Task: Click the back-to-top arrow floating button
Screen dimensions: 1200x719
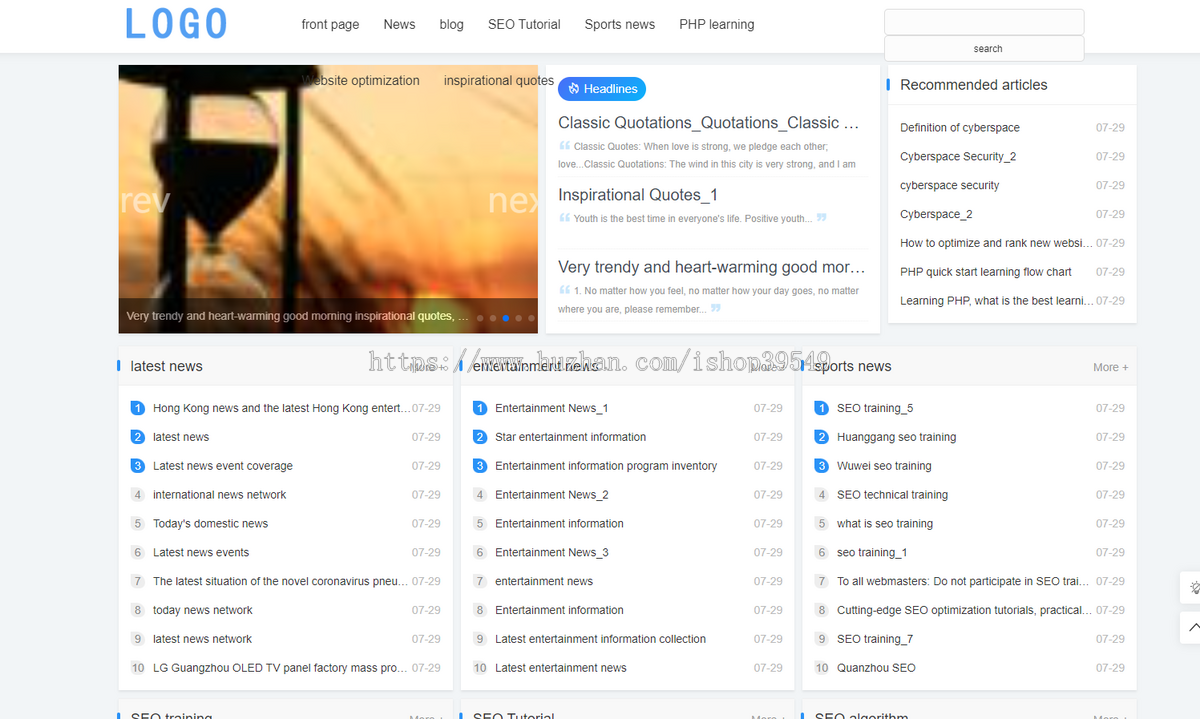Action: click(1192, 628)
